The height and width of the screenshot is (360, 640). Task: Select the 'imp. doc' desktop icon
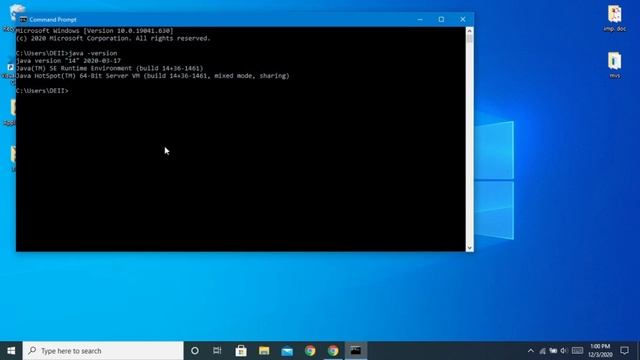click(x=615, y=18)
